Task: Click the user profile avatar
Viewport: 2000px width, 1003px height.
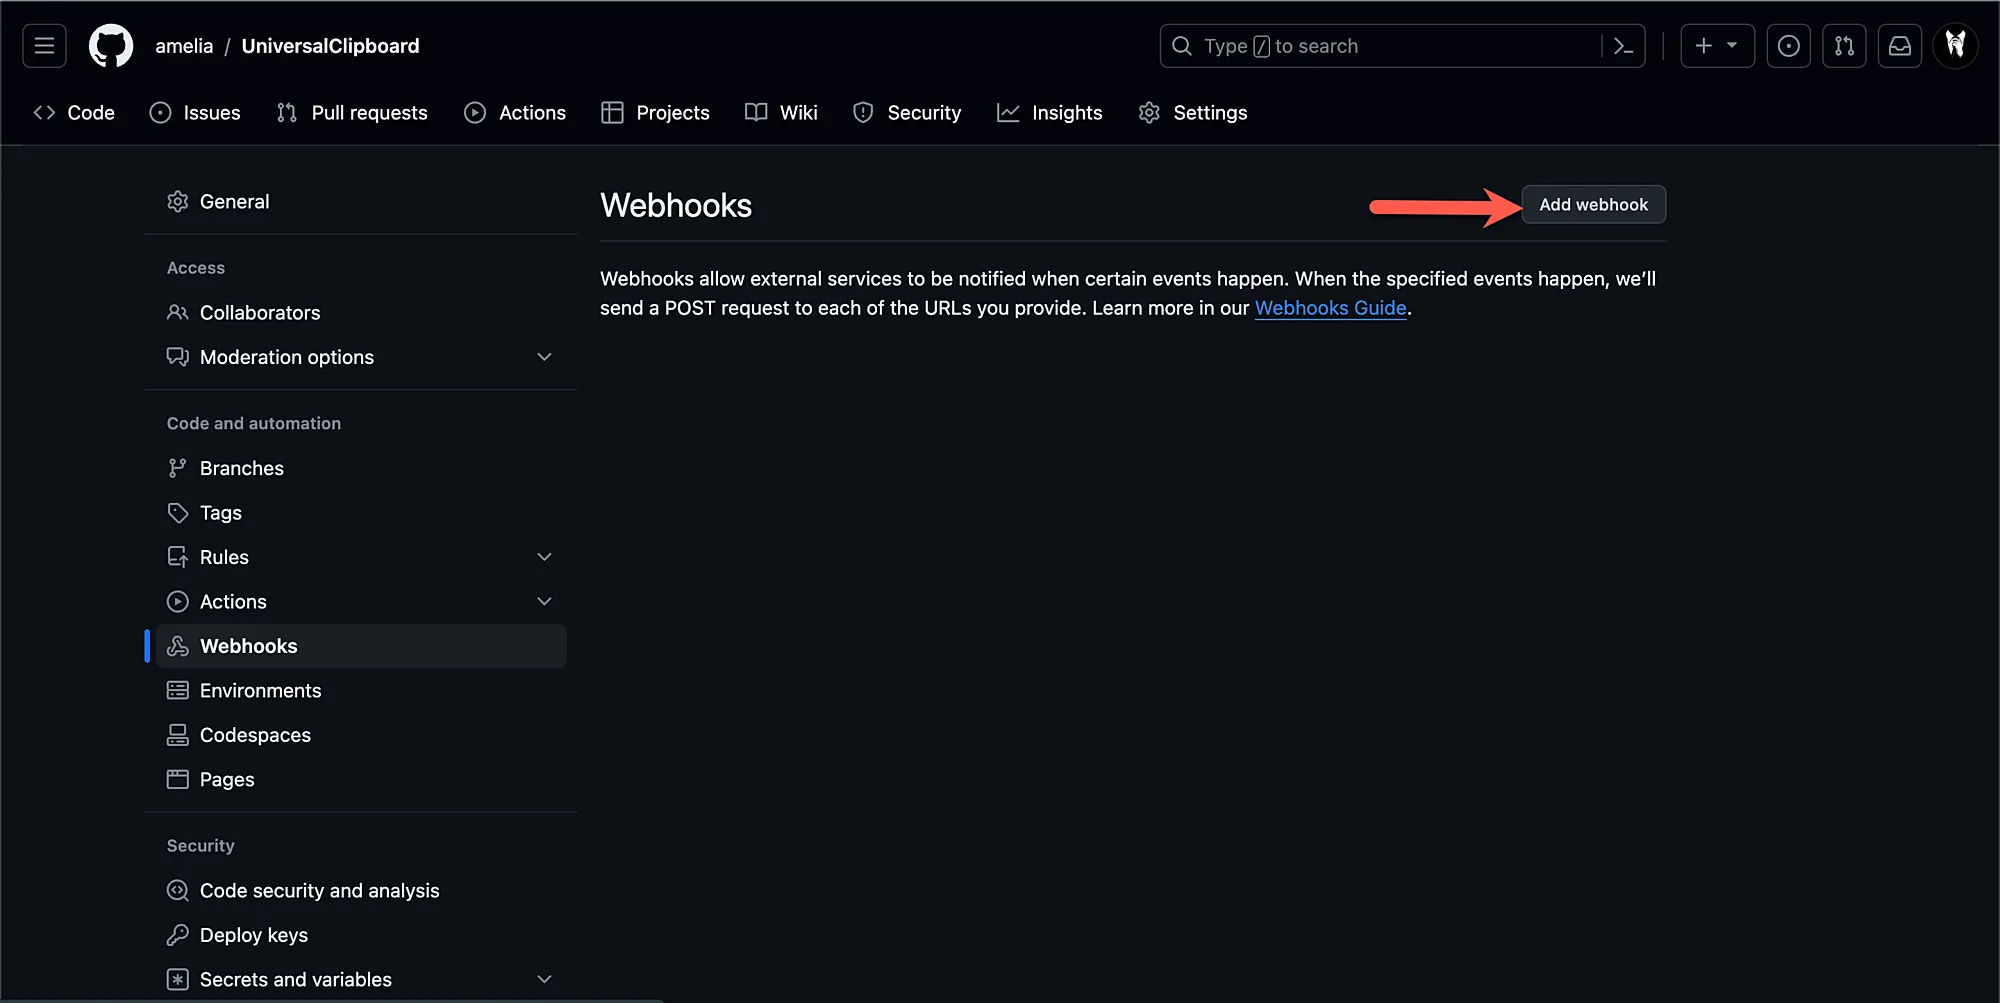Action: click(1955, 46)
